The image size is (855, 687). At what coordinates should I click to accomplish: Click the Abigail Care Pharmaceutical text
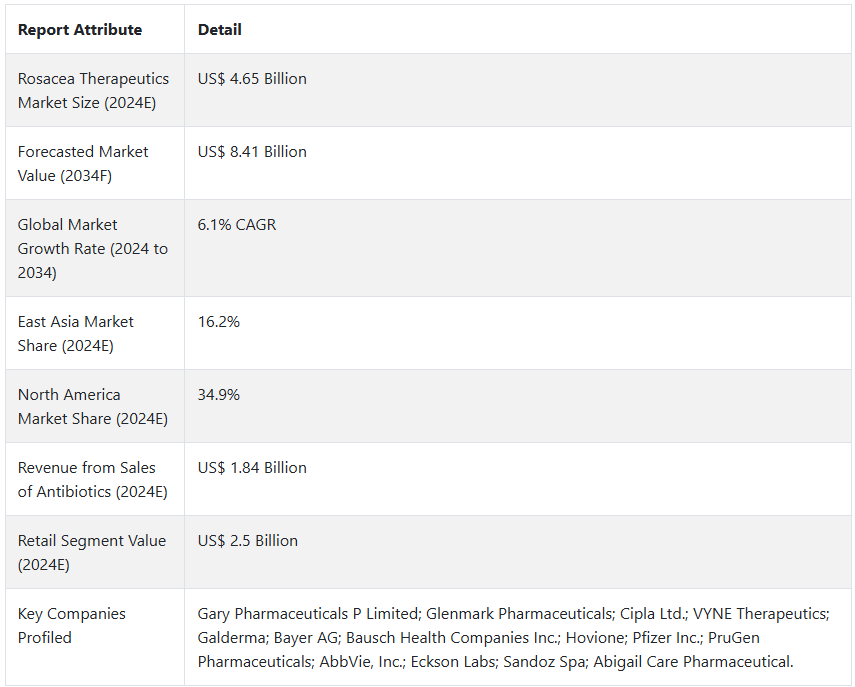(x=691, y=662)
